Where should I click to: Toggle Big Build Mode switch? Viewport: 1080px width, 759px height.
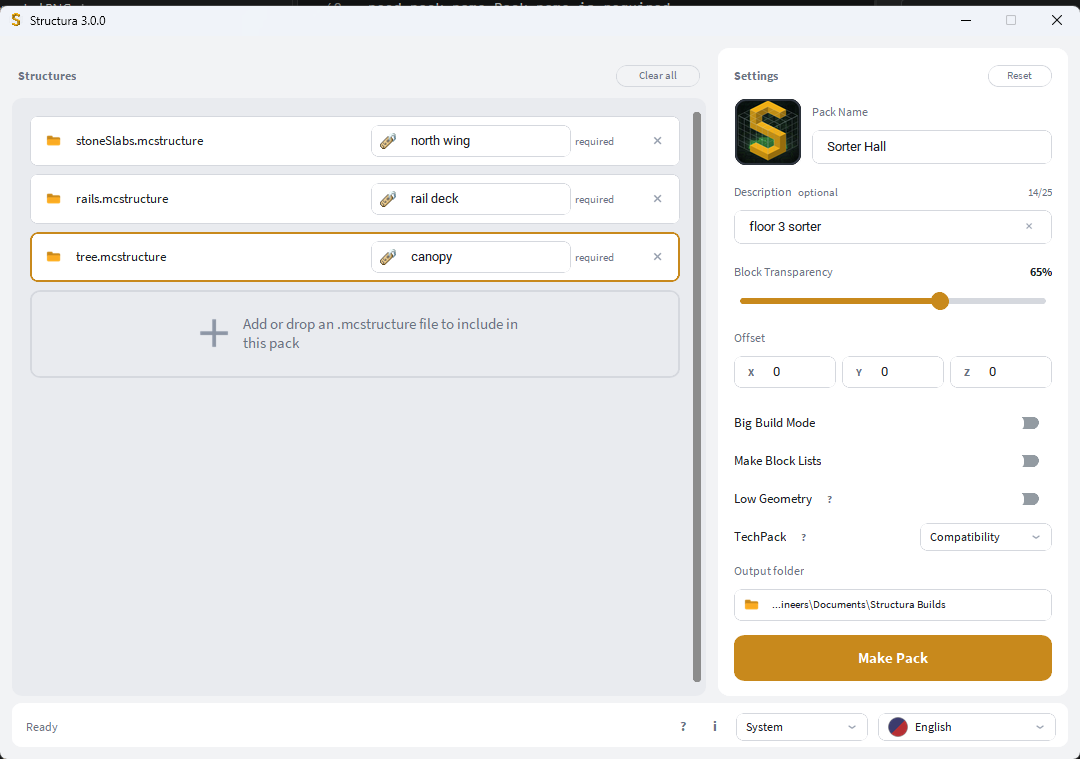click(1030, 423)
